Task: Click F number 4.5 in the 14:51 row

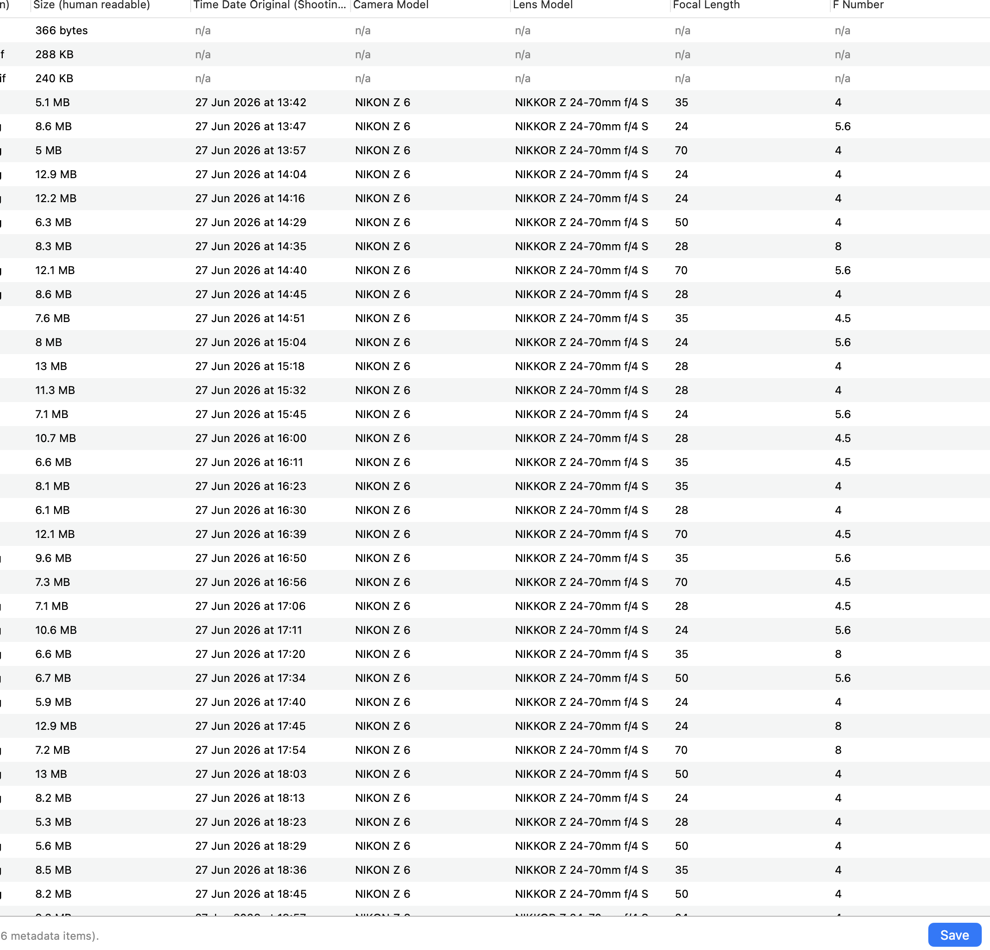Action: pyautogui.click(x=842, y=318)
